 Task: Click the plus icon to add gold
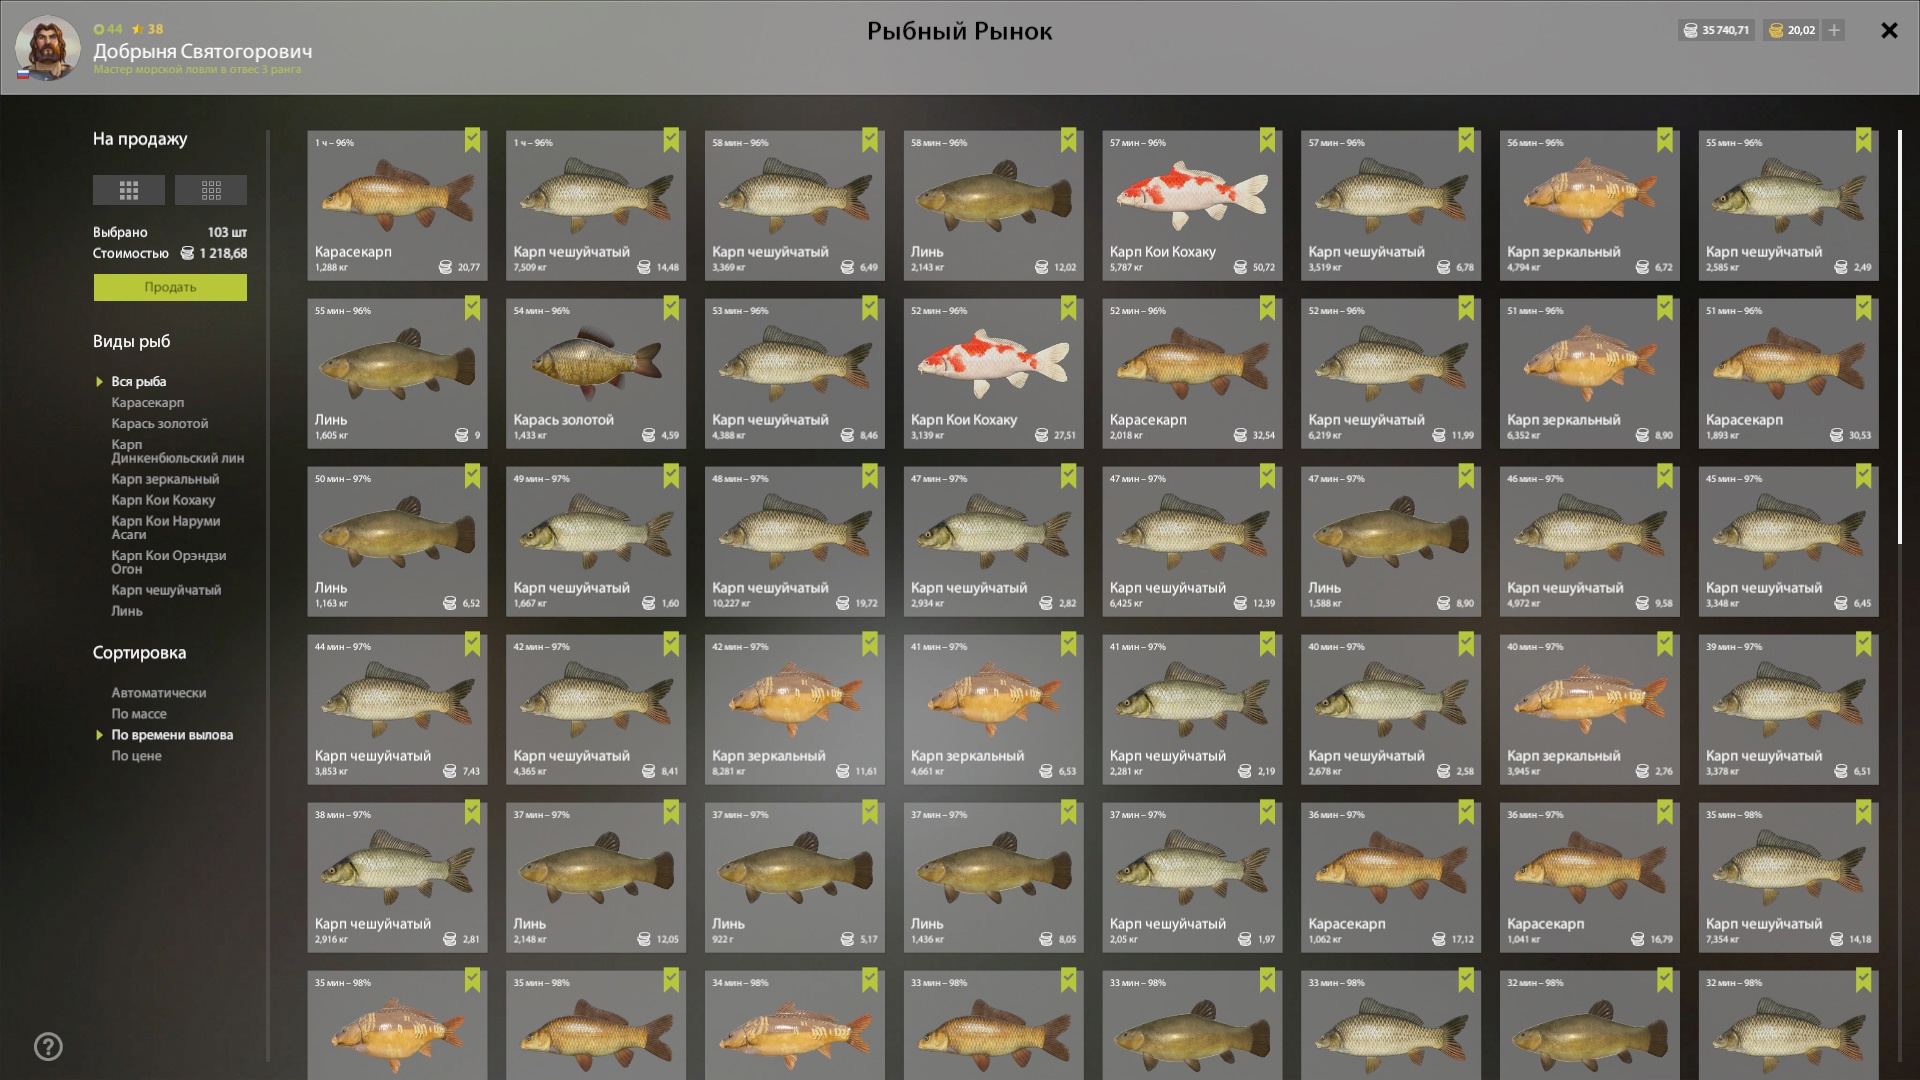tap(1834, 30)
